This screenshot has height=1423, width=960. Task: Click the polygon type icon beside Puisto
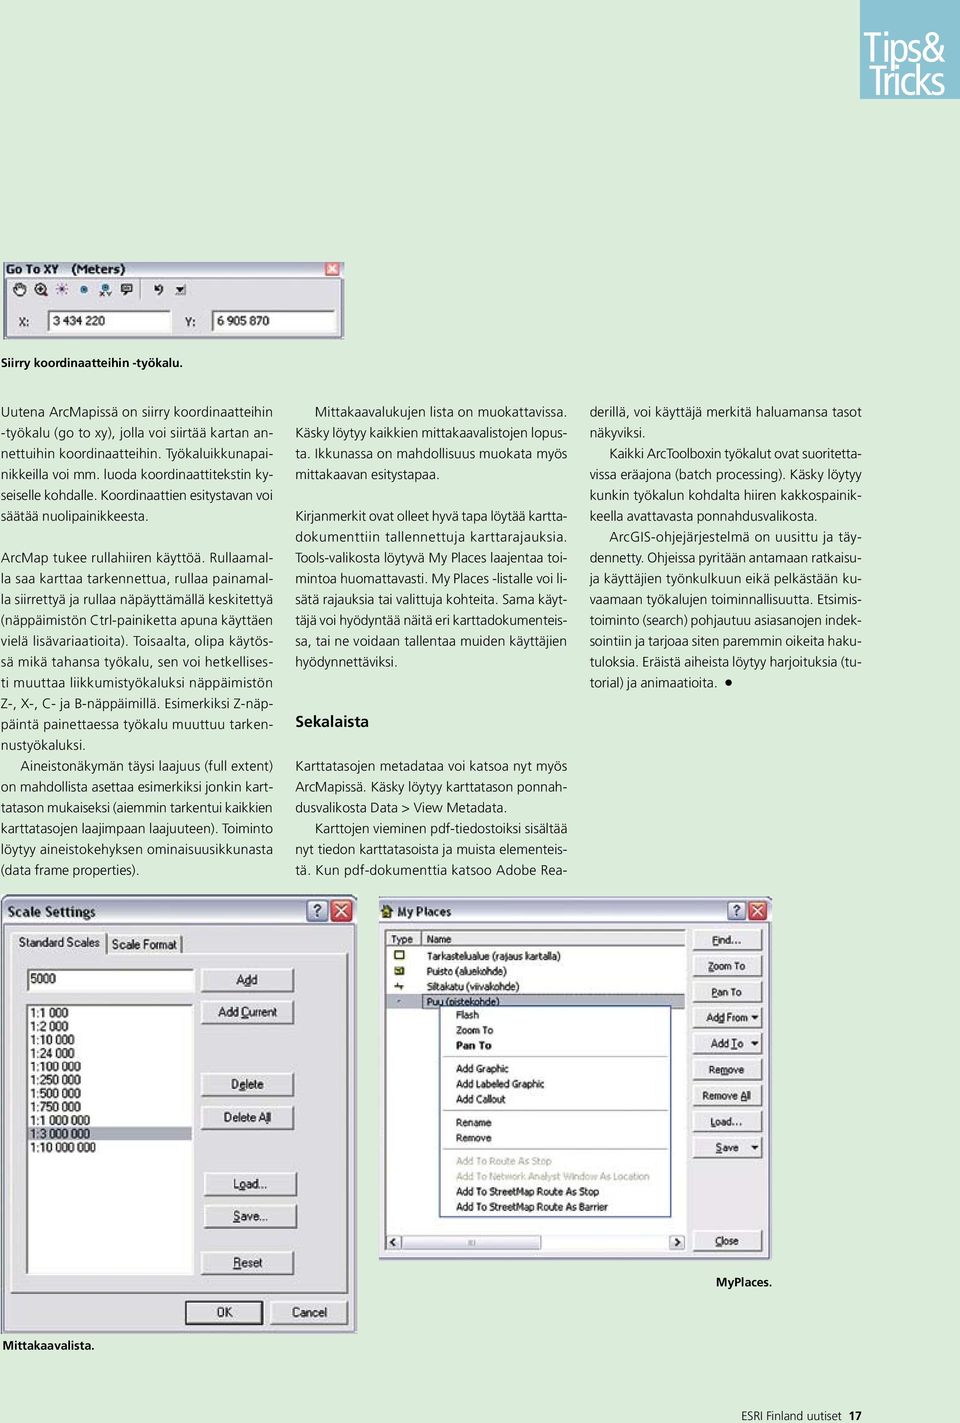pos(400,971)
